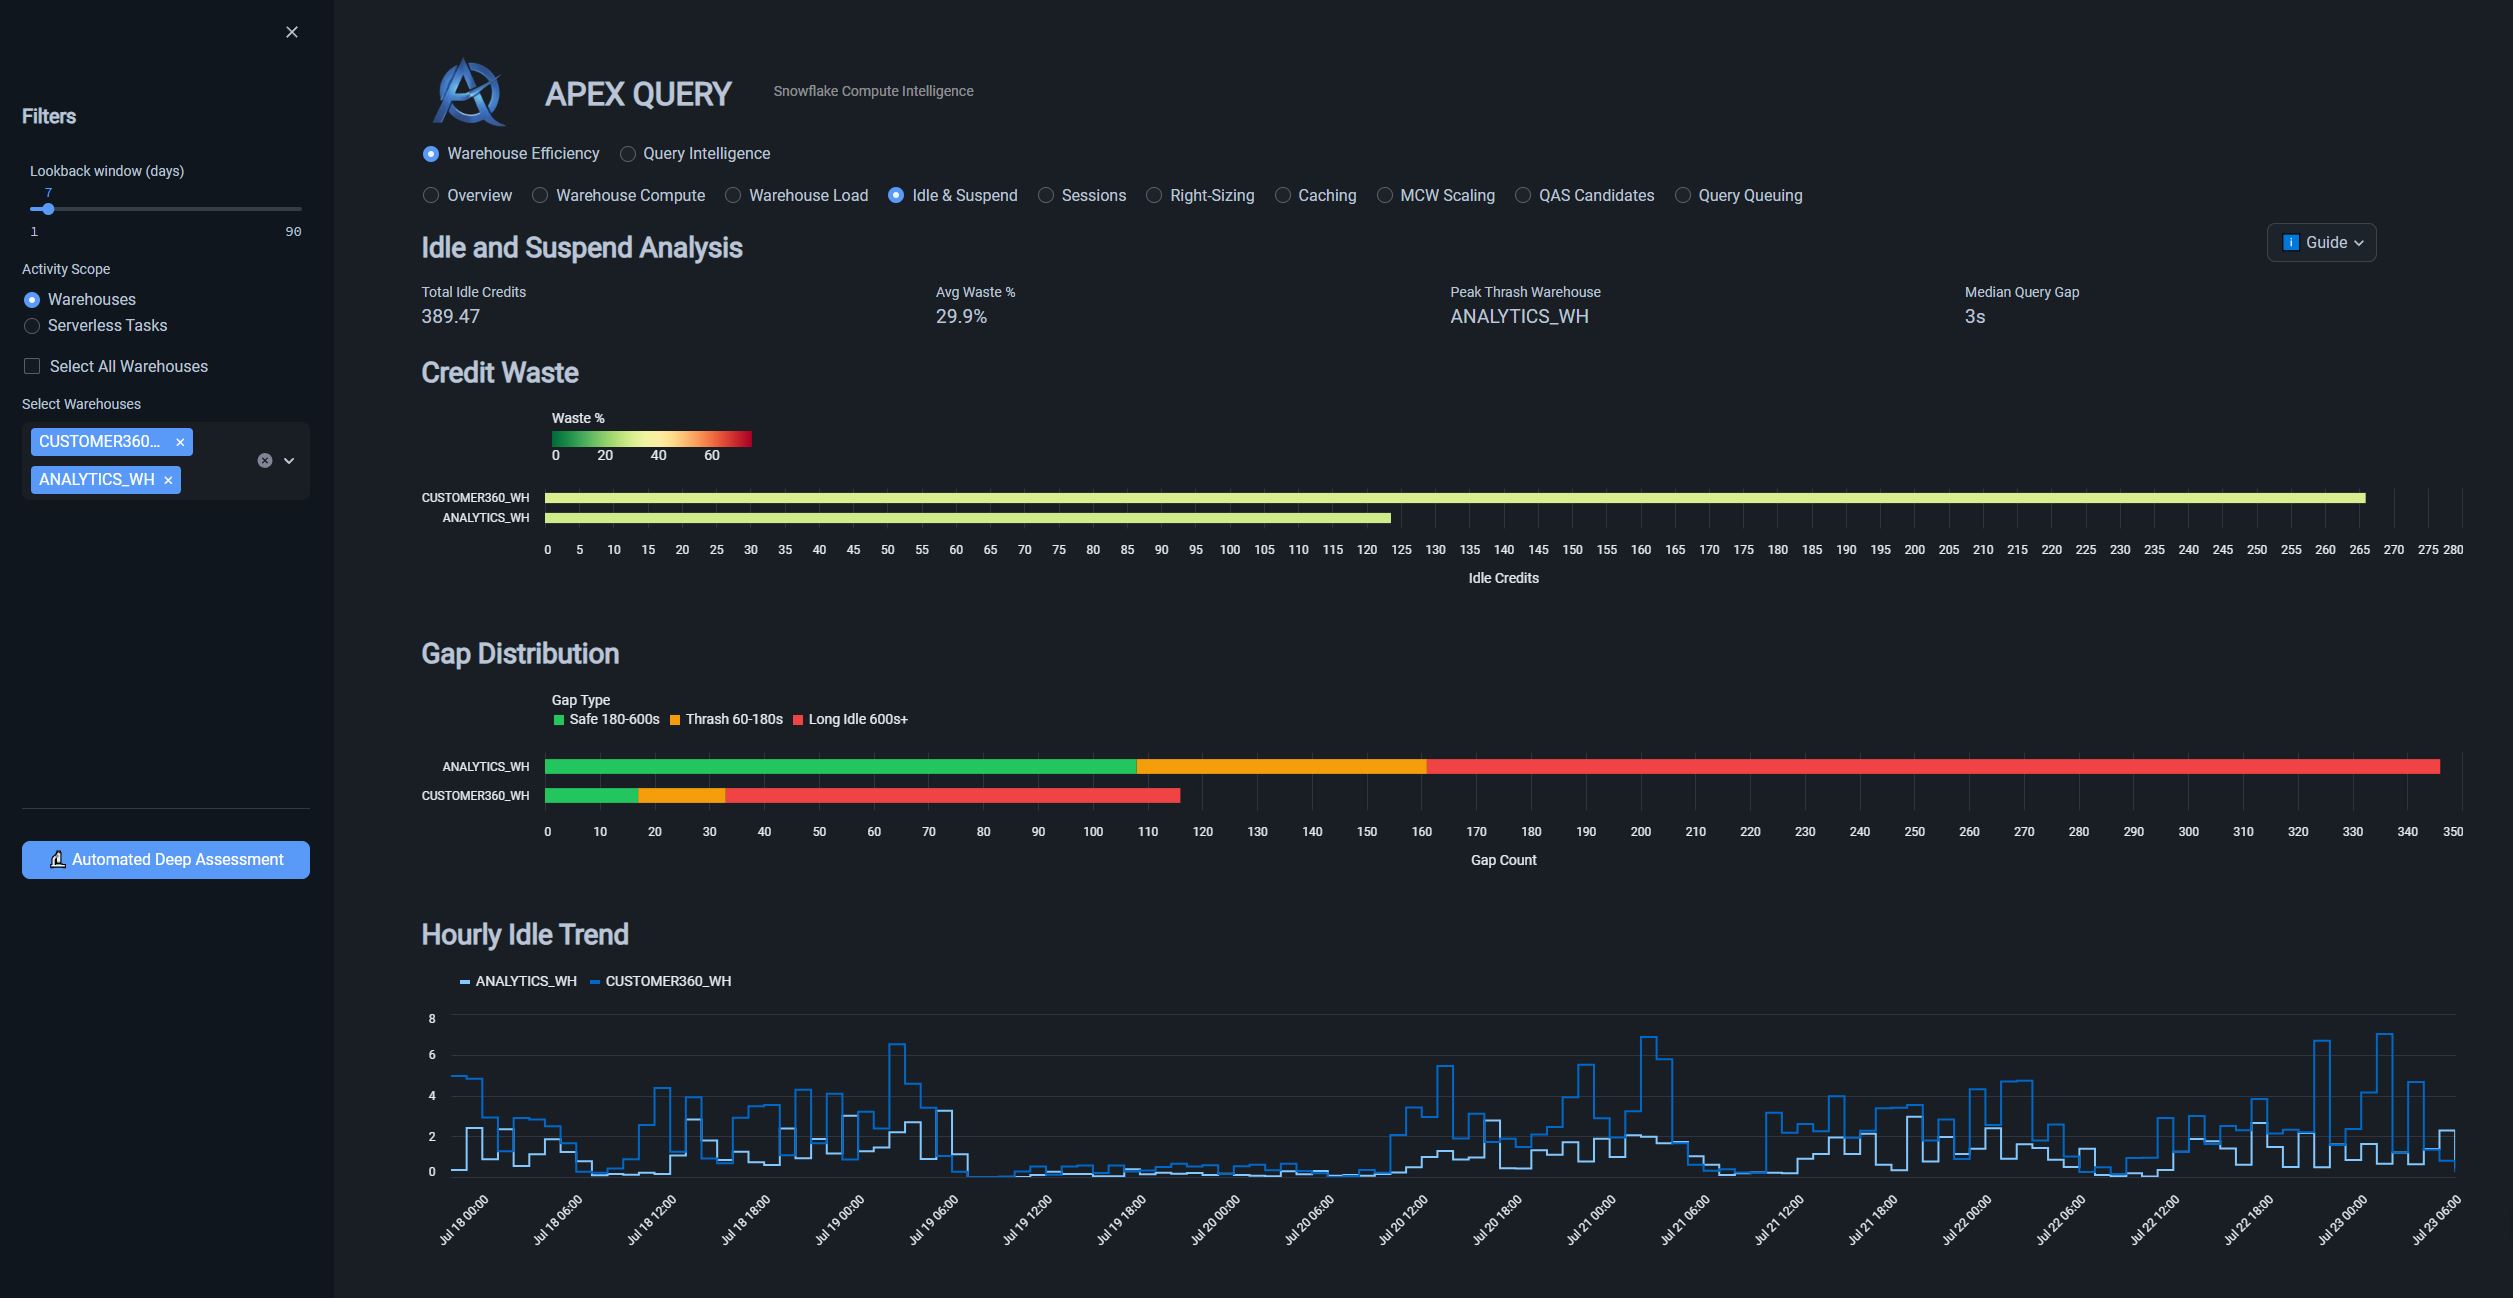Click the ANALYTICS_WH credit waste bar
Viewport: 2513px width, 1298px height.
coord(967,518)
